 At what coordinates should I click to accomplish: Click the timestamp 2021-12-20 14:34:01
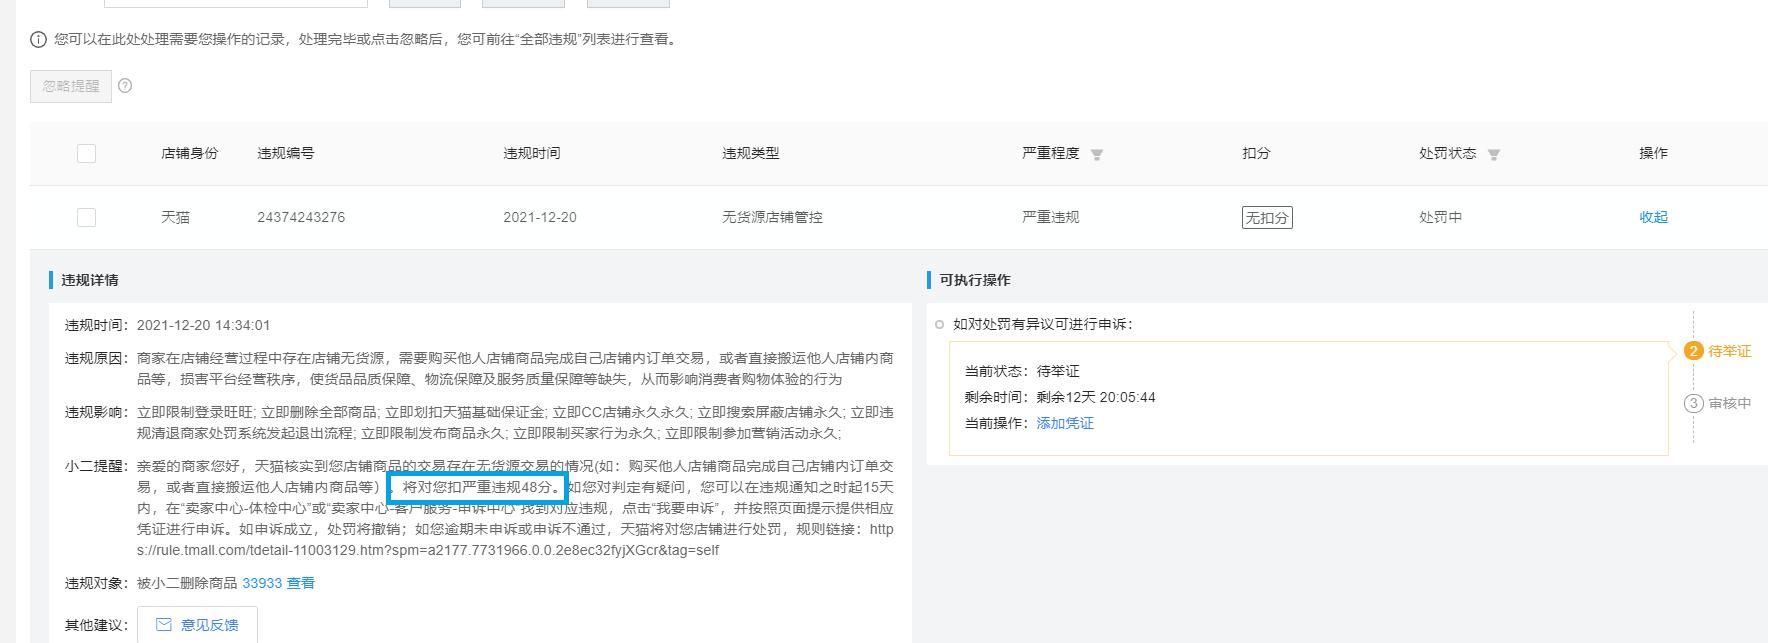click(x=203, y=325)
